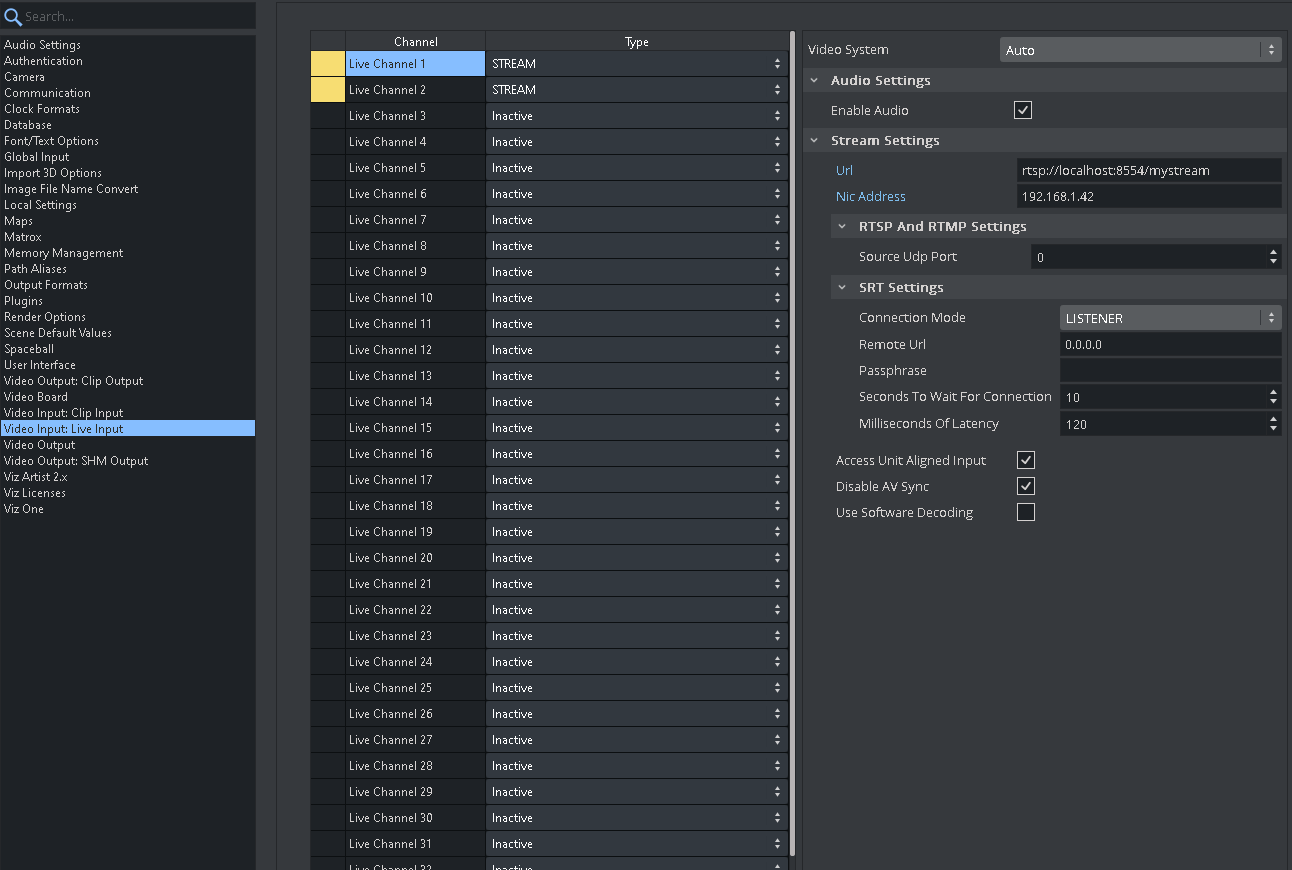Open Type dropdown for Live Channel 3
Viewport: 1292px width, 870px height.
pos(636,116)
